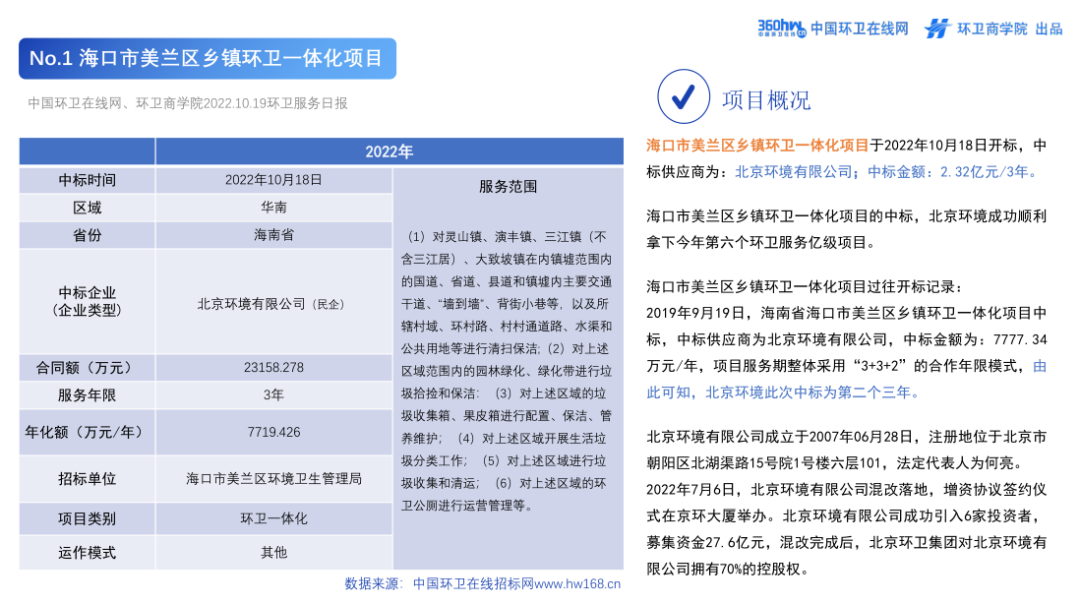The image size is (1080, 604).
Task: Click the line mentioning 成立于2007年06月28日
Action: [x=847, y=437]
